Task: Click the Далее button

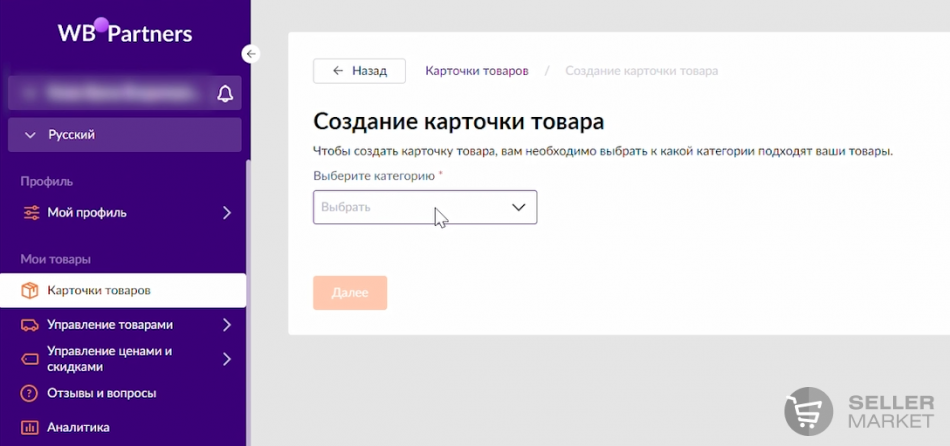Action: click(350, 293)
